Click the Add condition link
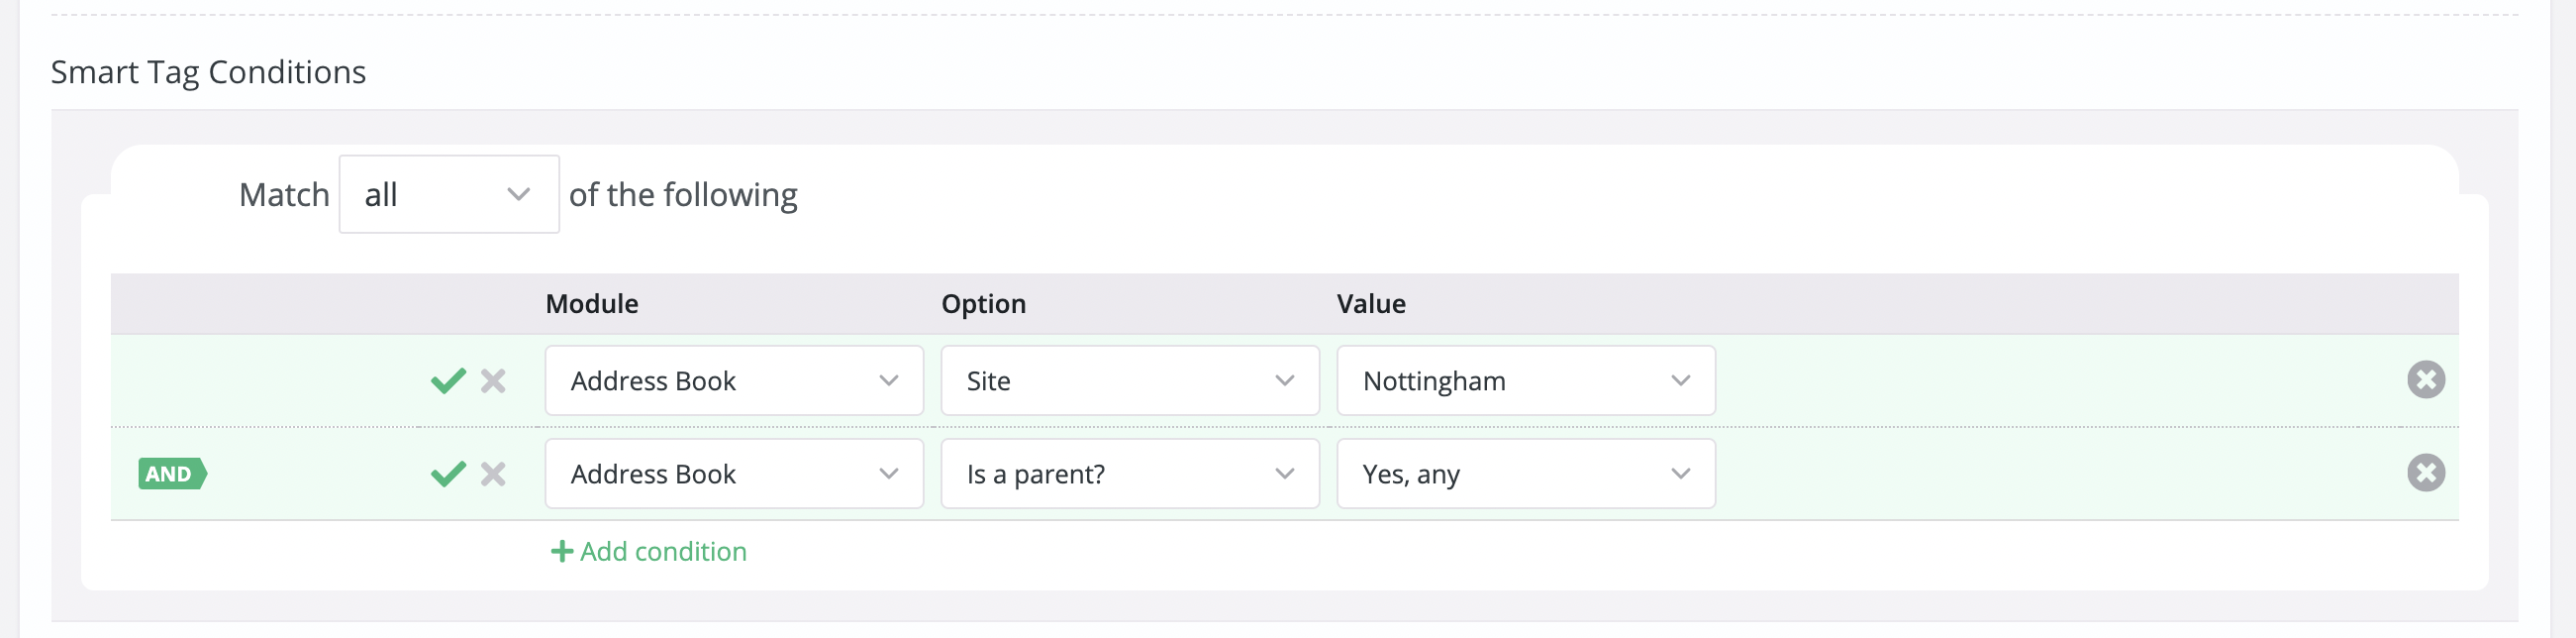 coord(663,552)
